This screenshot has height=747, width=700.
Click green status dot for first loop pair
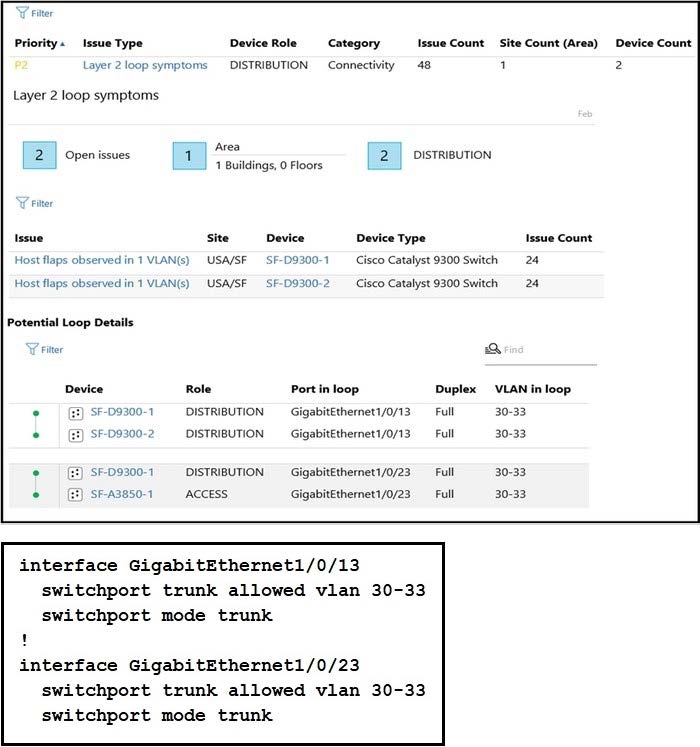point(36,412)
